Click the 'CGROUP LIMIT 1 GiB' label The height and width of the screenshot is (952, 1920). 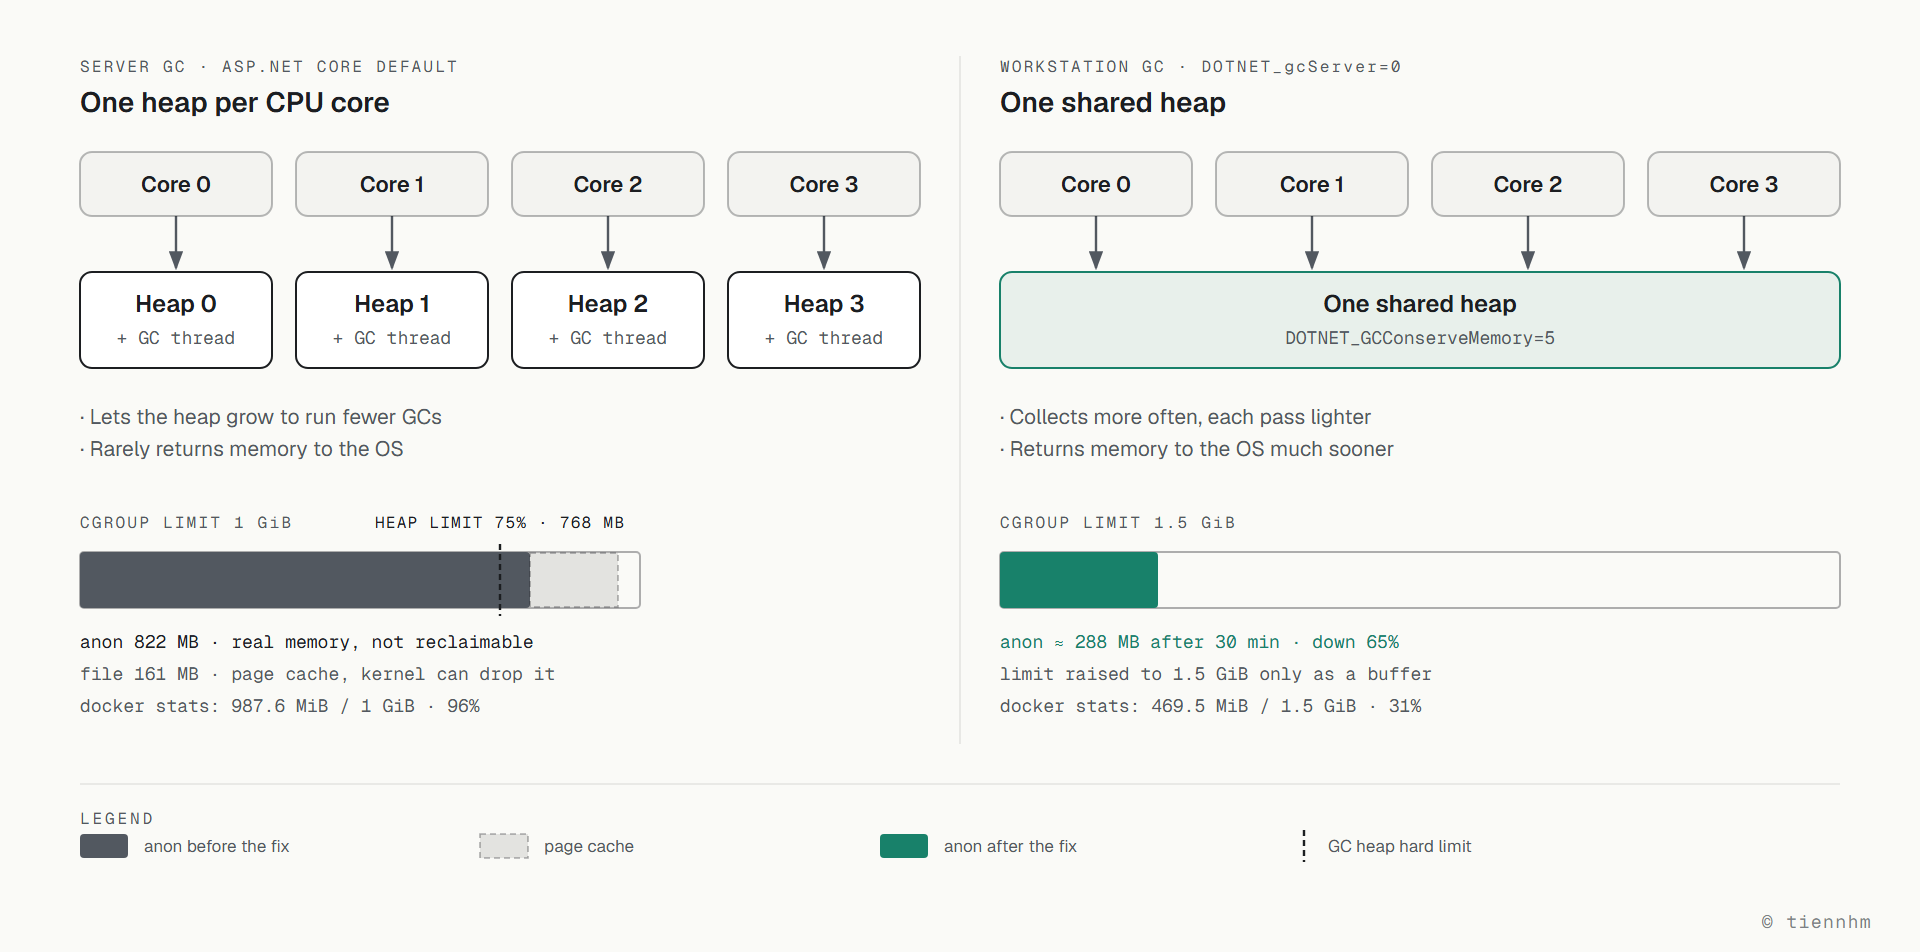click(186, 523)
